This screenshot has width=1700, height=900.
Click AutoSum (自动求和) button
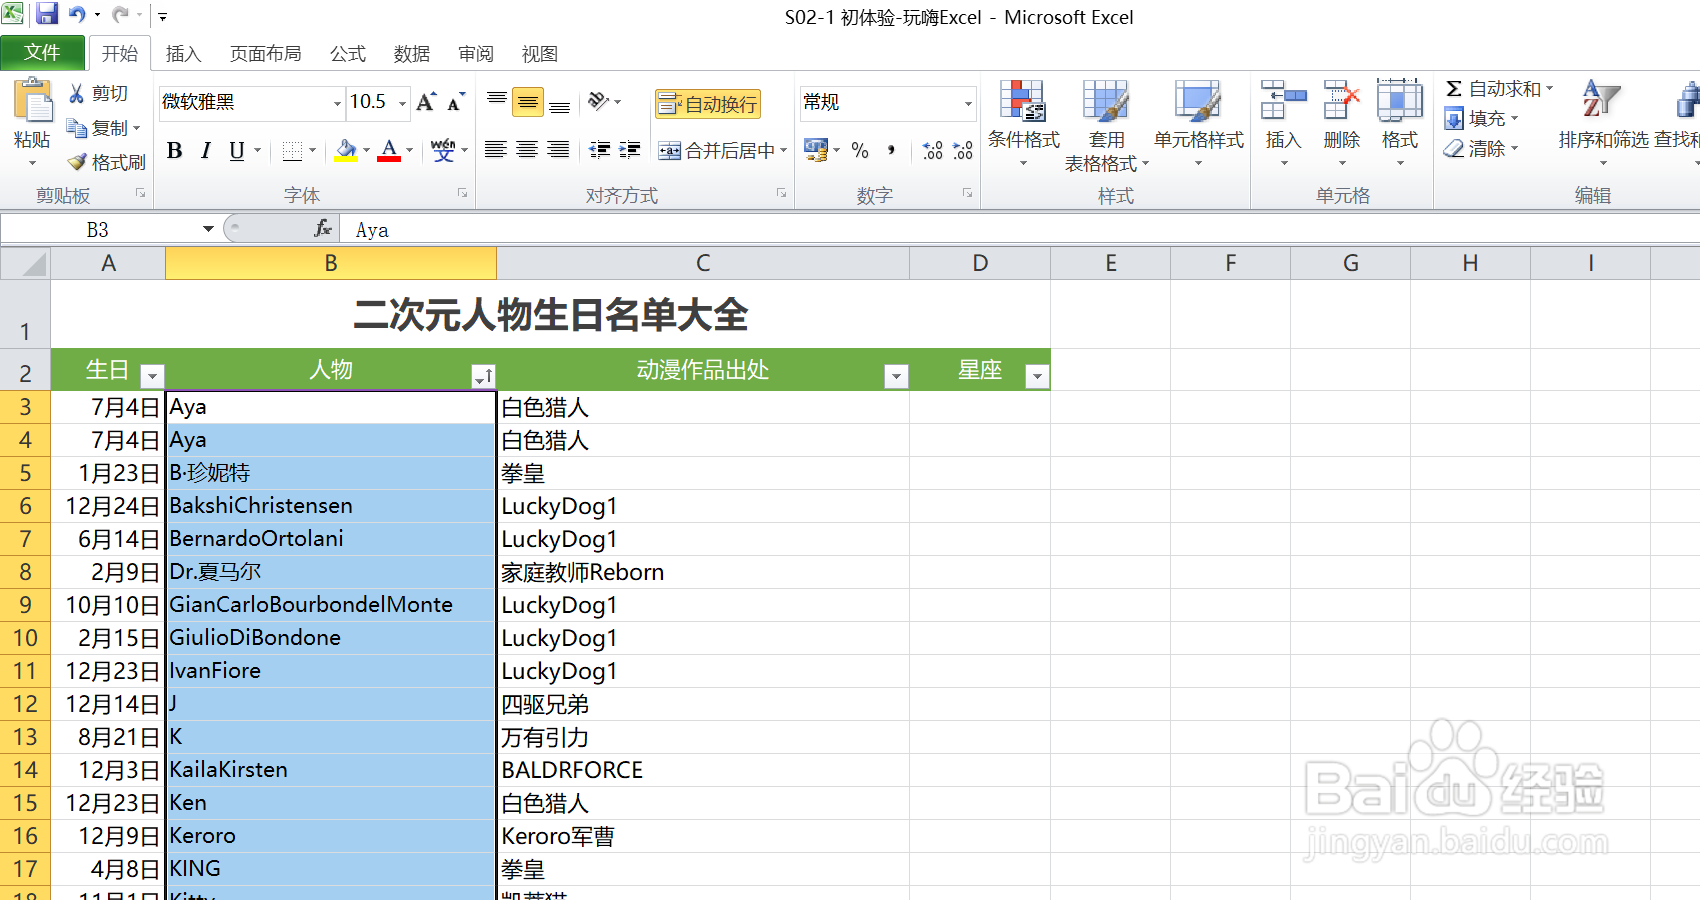point(1497,89)
